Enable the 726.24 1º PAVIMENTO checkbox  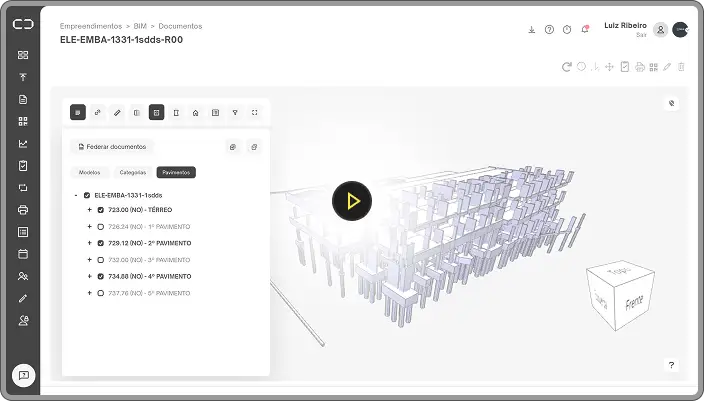101,227
